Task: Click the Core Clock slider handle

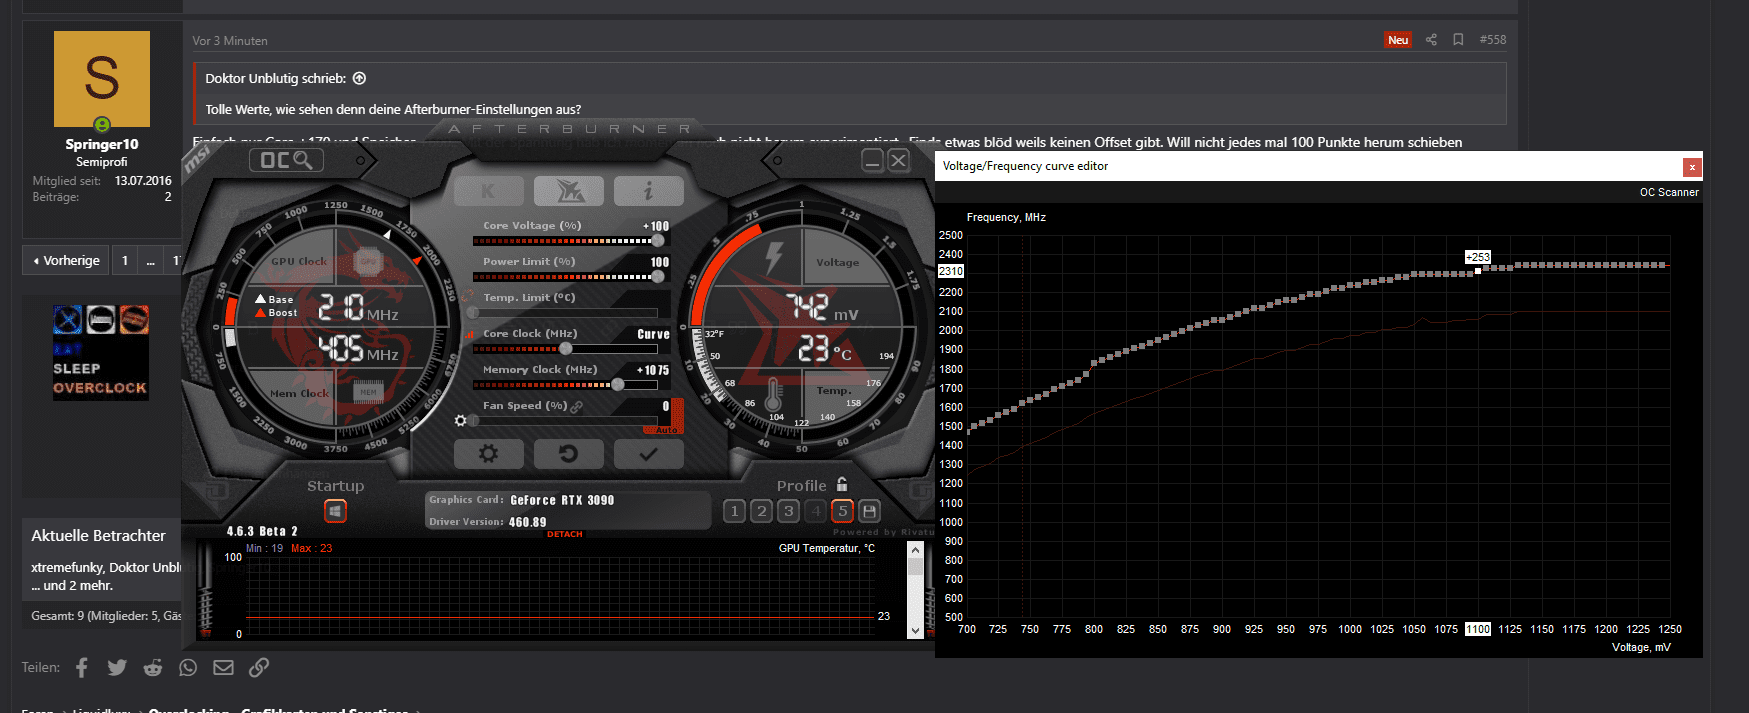Action: [x=566, y=348]
